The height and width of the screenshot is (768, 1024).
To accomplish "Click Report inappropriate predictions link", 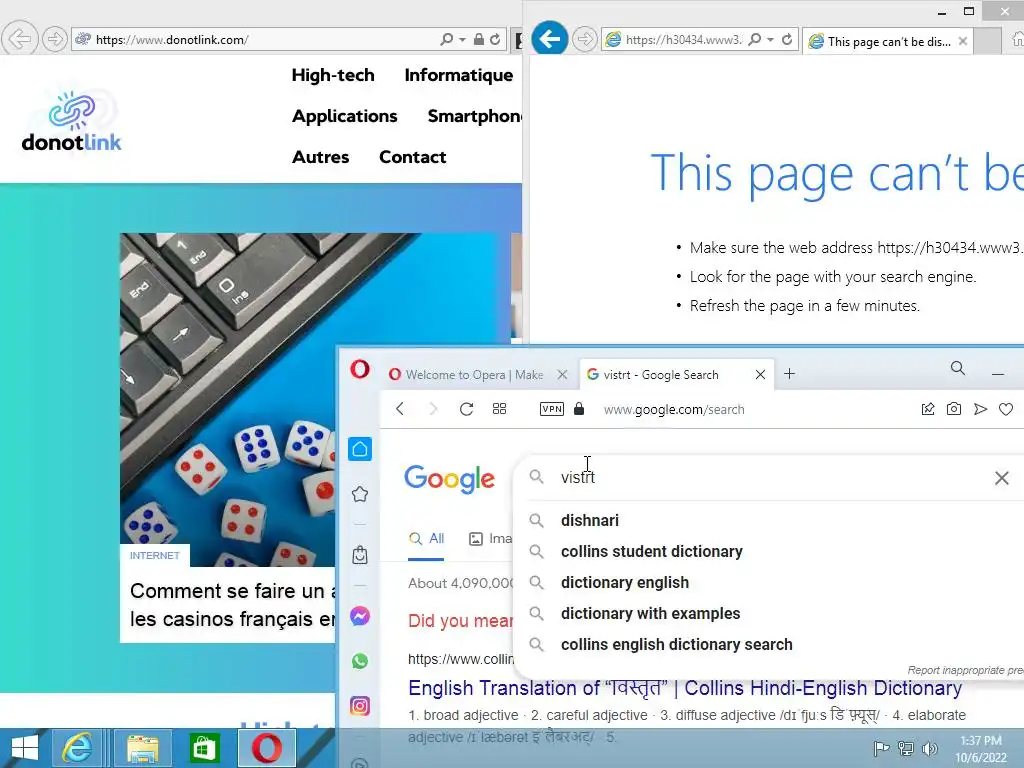I will click(x=965, y=670).
